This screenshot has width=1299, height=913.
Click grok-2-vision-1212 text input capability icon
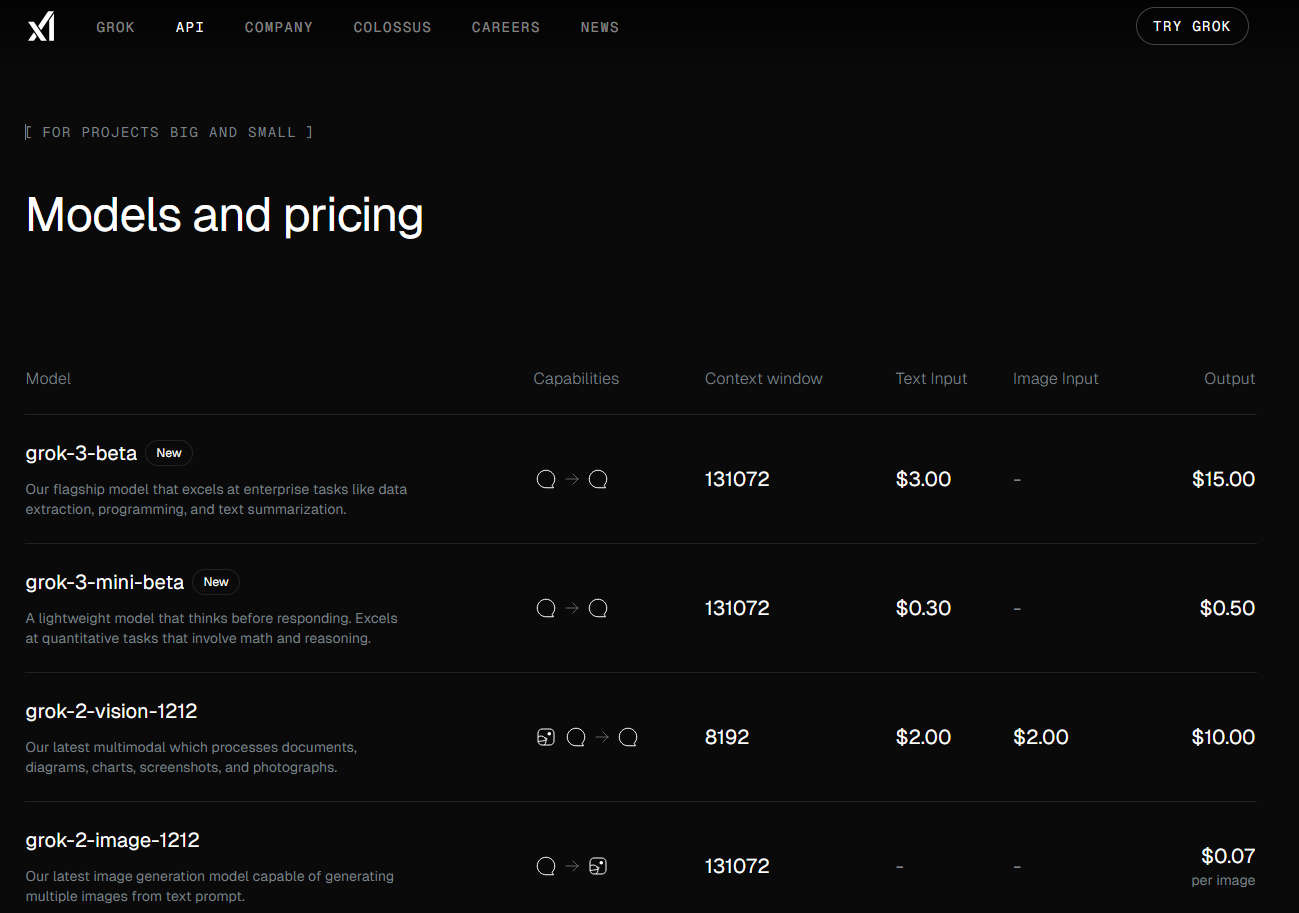coord(576,737)
